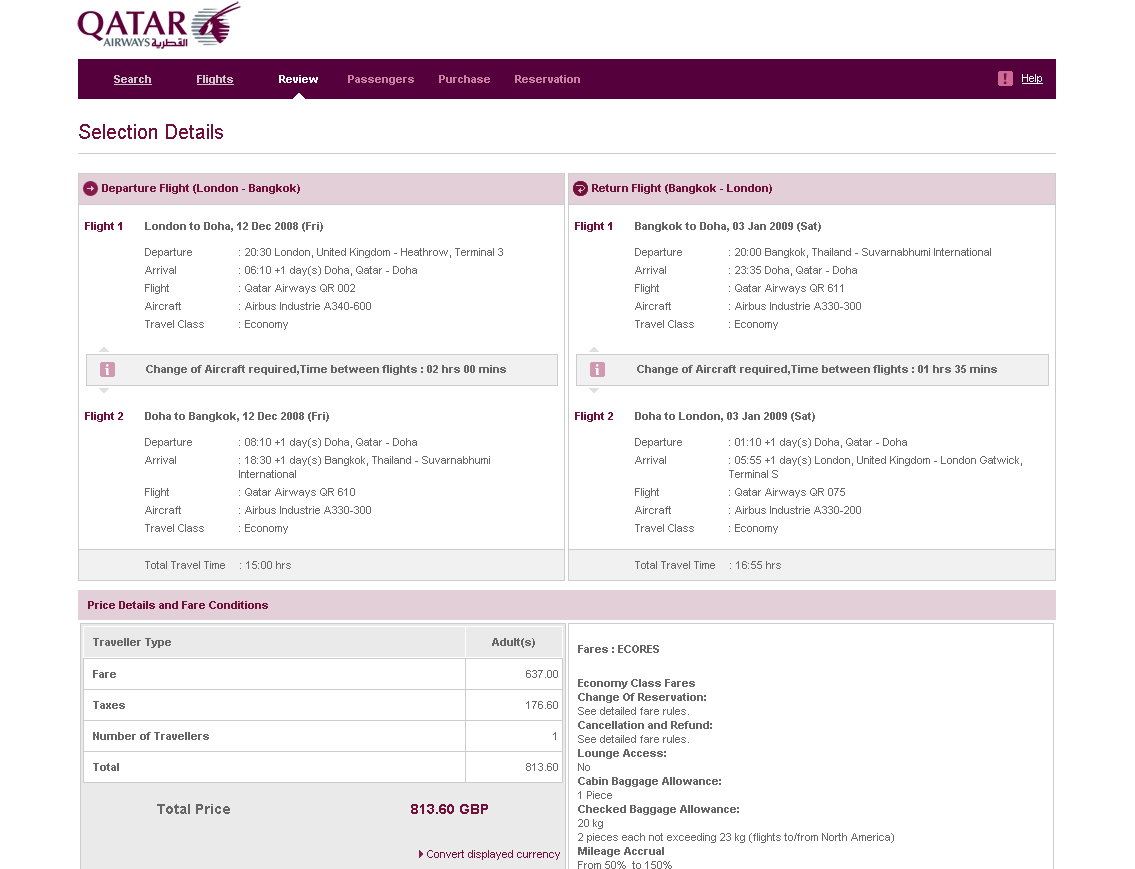The image size is (1135, 869).
Task: Go back to the Flights step
Action: tap(215, 80)
